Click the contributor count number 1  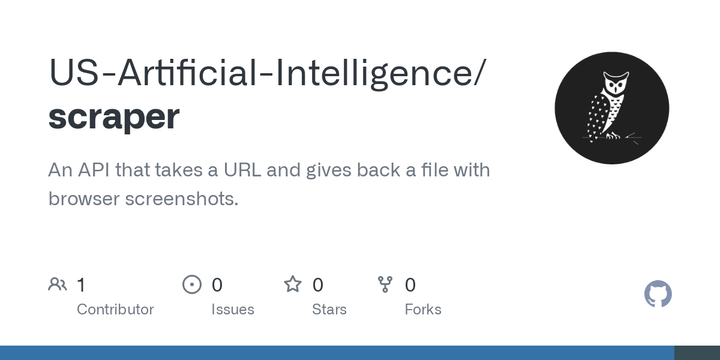(81, 285)
